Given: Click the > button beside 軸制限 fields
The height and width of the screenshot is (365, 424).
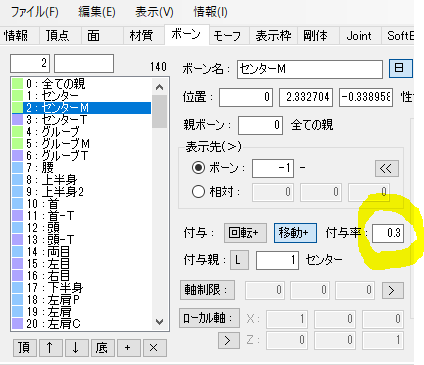Looking at the screenshot, I should (392, 290).
